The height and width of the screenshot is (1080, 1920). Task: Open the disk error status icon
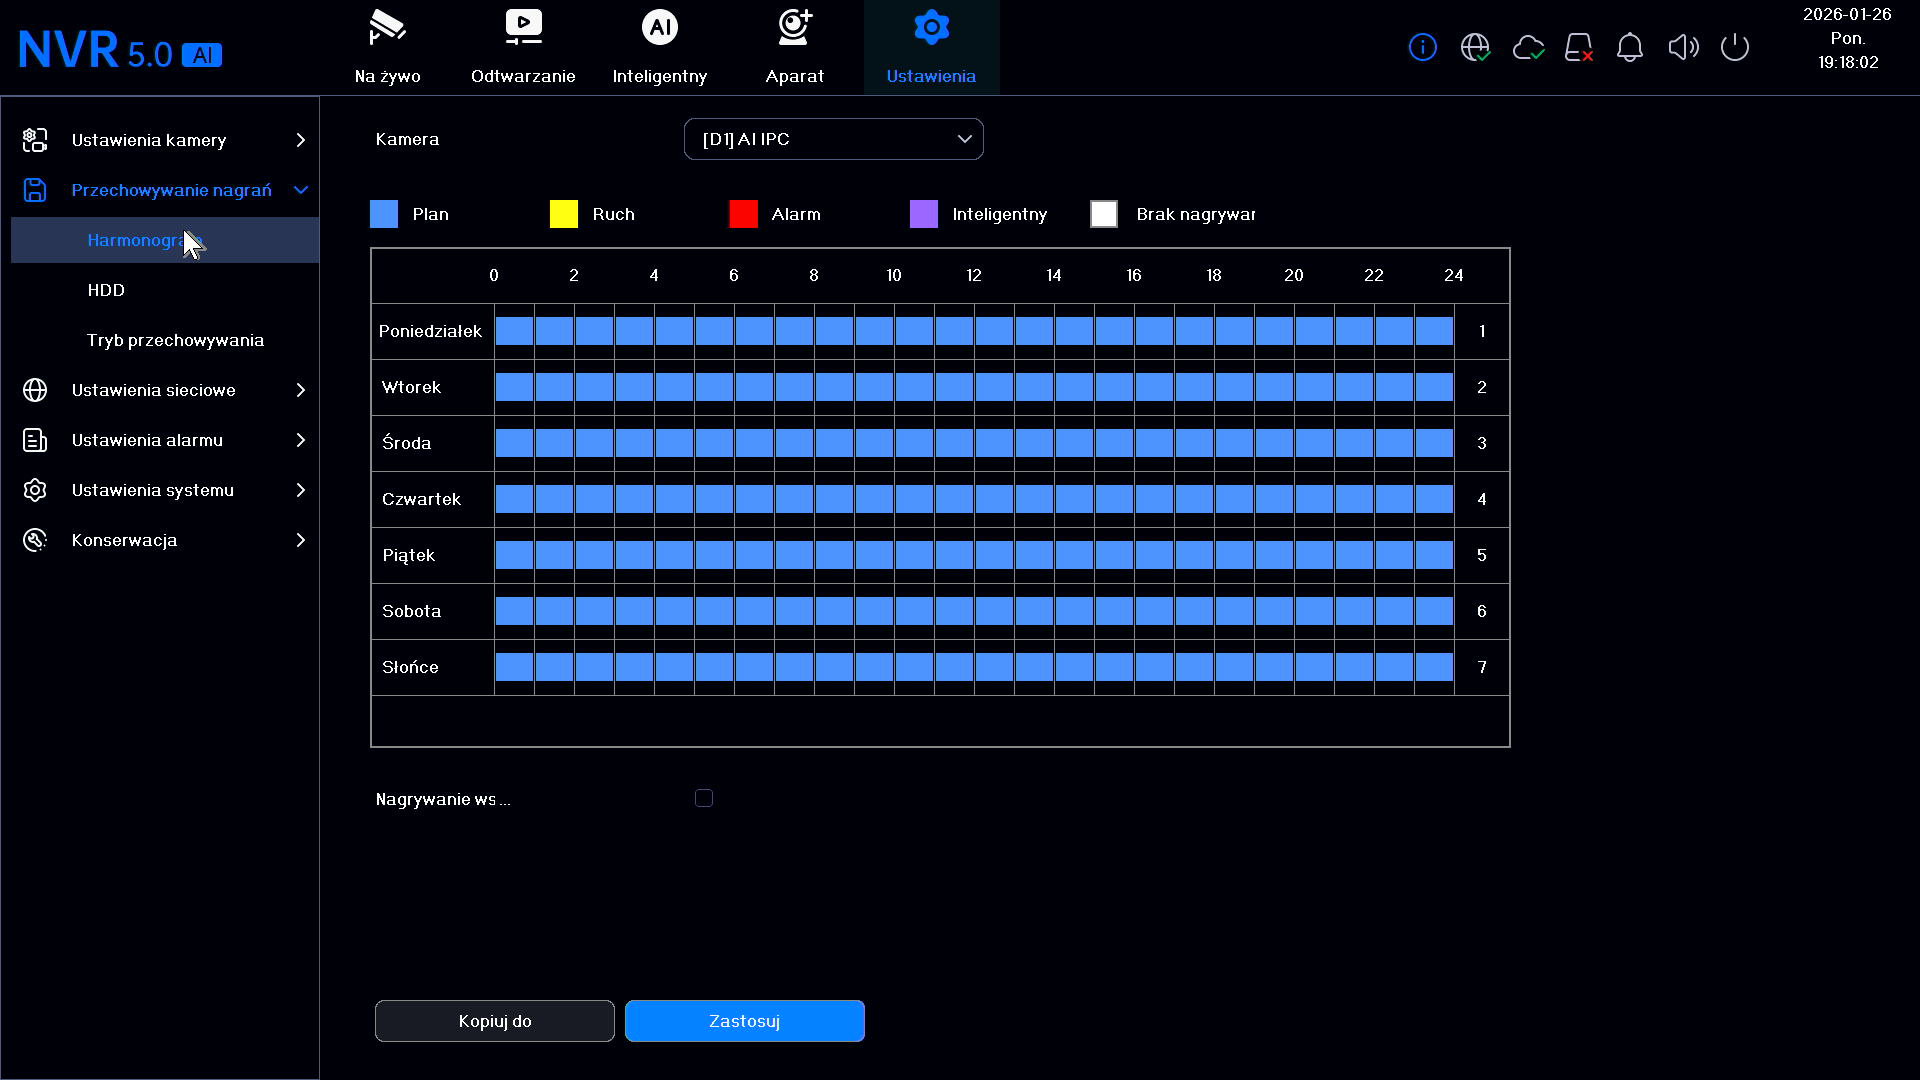[x=1579, y=47]
